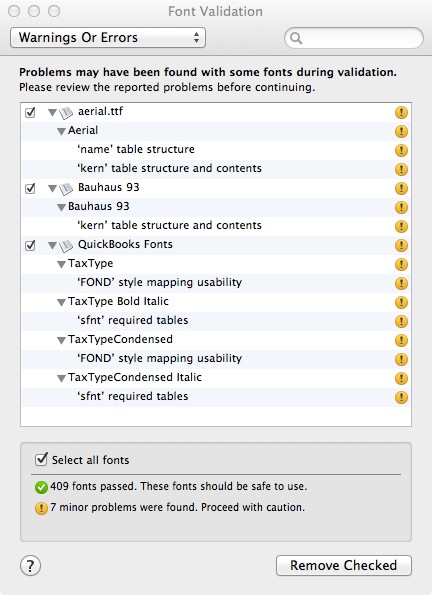Screen dimensions: 432x595
Task: Toggle the Select all fonts checkbox
Action: (x=41, y=460)
